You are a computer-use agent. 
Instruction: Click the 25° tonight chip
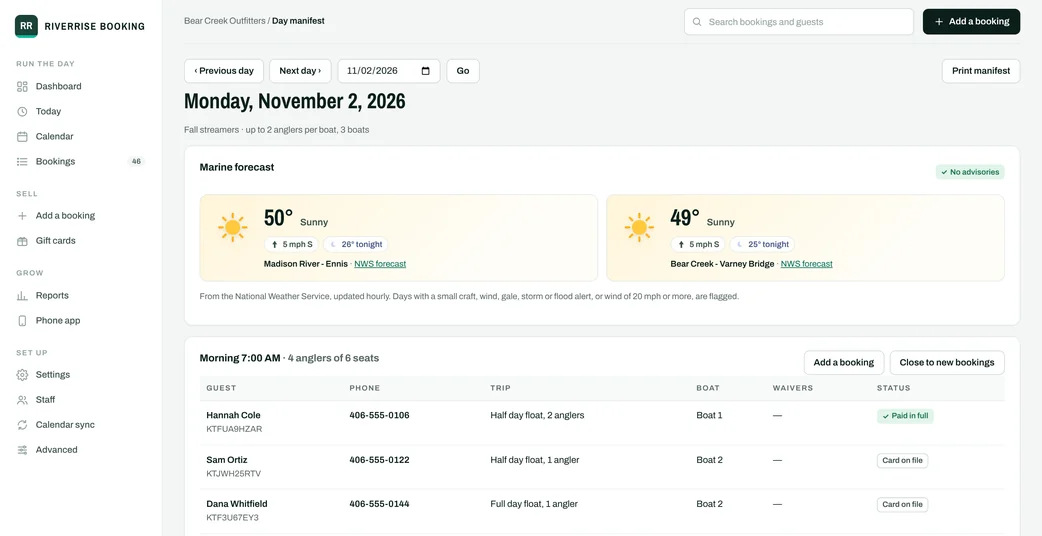point(762,244)
